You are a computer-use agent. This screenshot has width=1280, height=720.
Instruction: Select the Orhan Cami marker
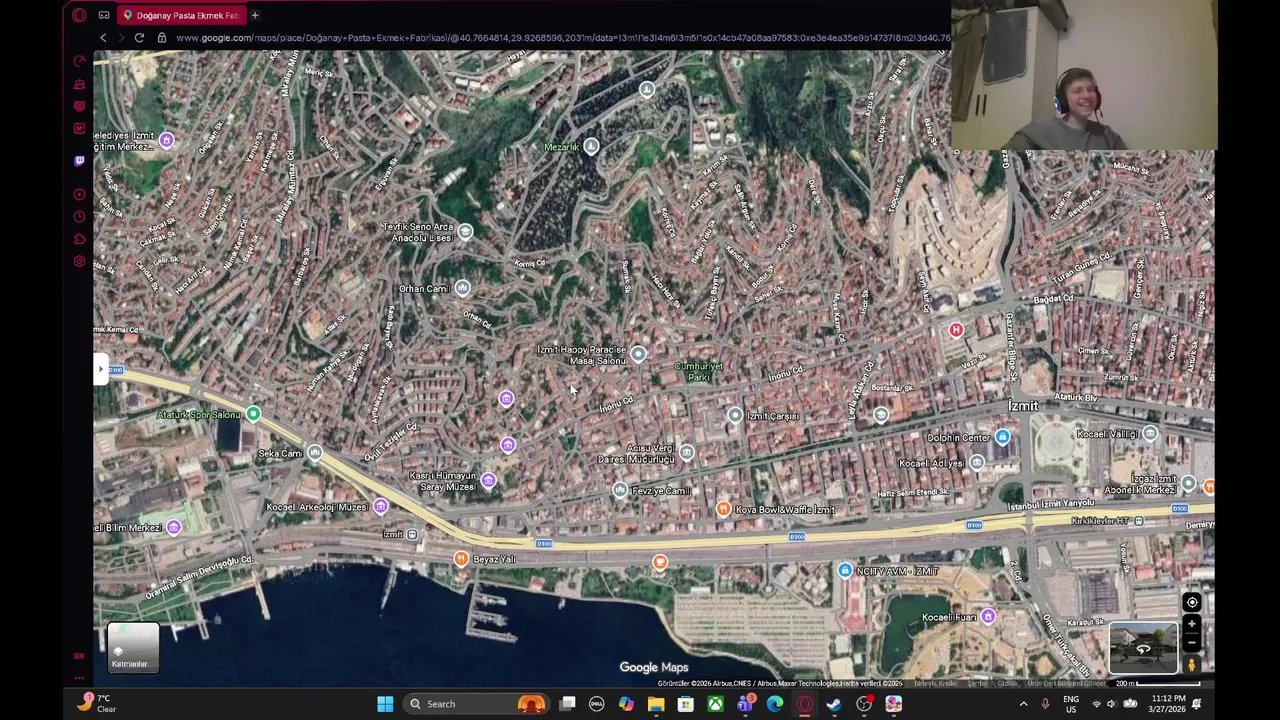[462, 289]
